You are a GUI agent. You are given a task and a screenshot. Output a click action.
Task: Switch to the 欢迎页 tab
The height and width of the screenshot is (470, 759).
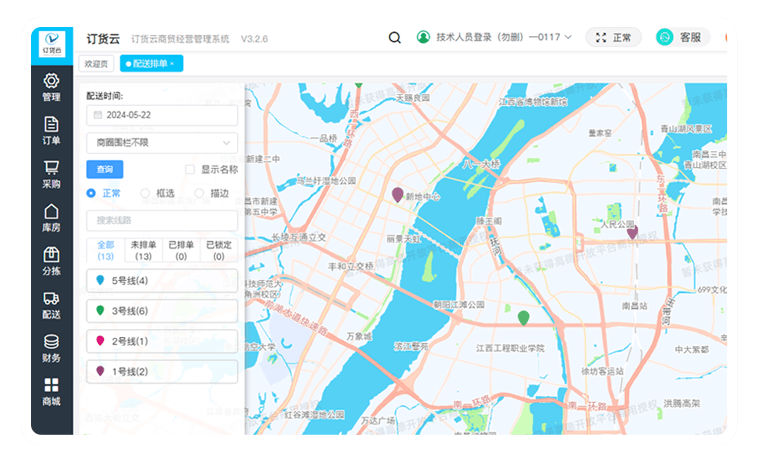(x=97, y=64)
